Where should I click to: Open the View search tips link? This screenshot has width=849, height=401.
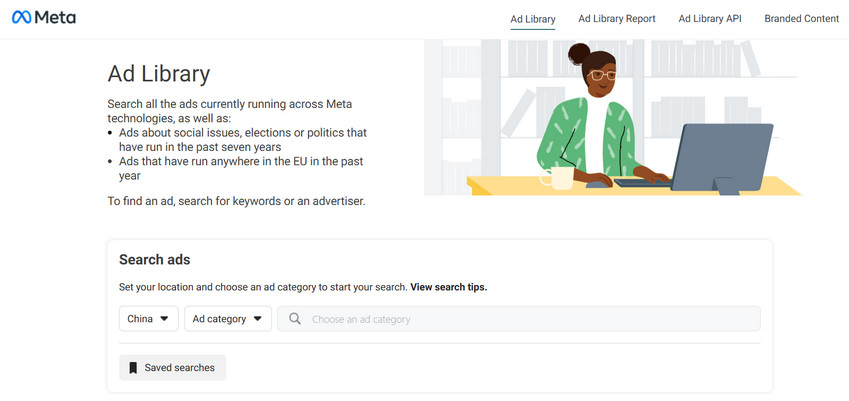click(448, 287)
